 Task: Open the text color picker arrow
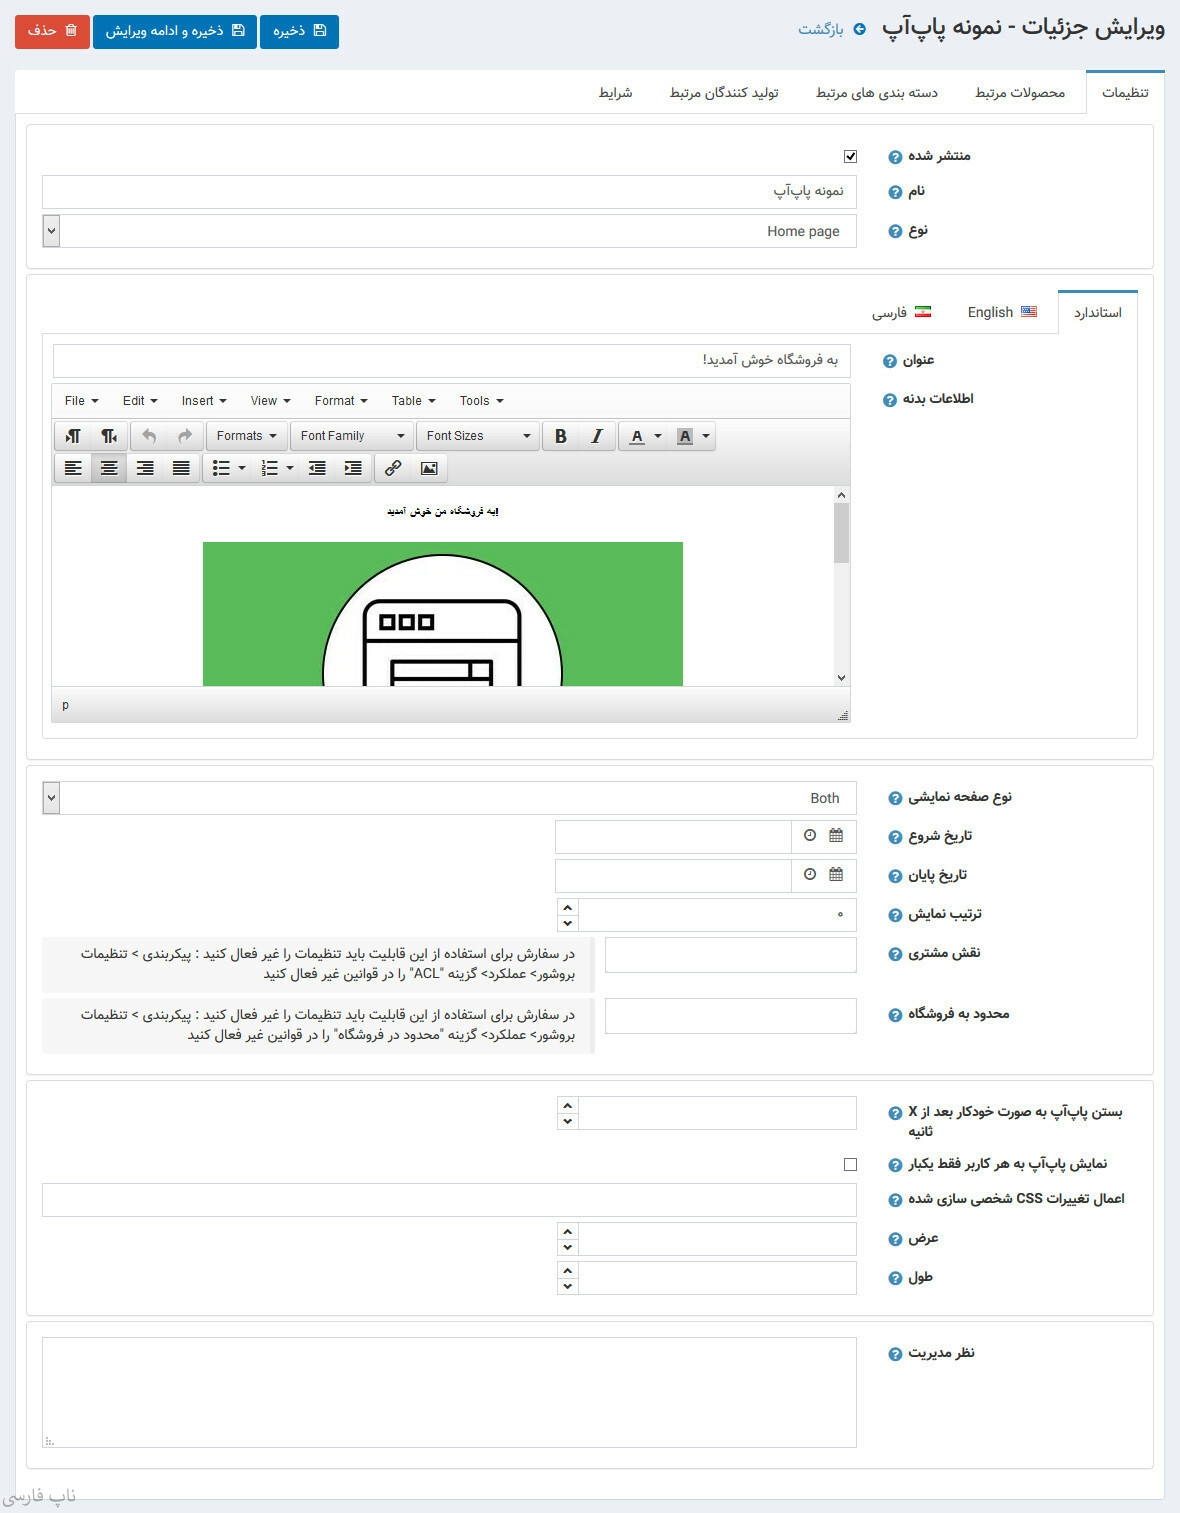click(658, 436)
